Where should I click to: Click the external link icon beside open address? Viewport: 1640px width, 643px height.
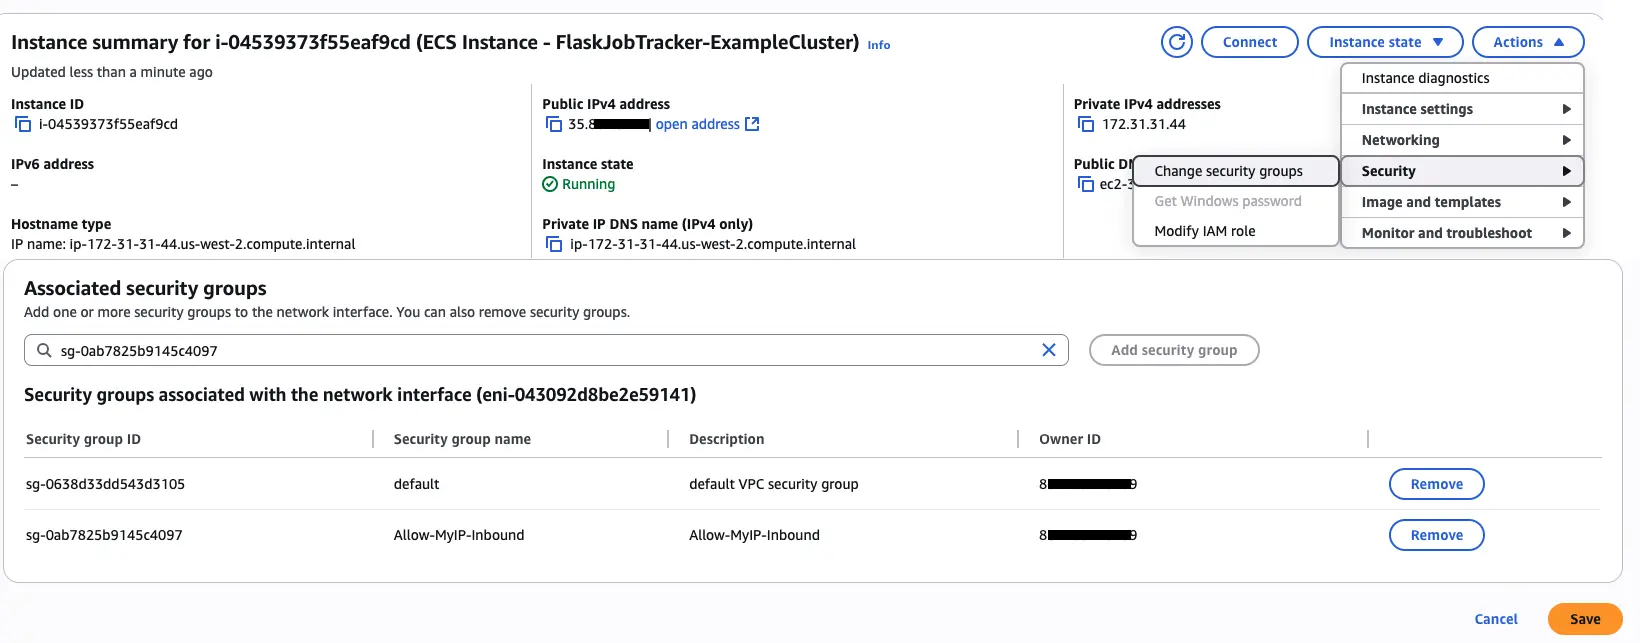752,124
